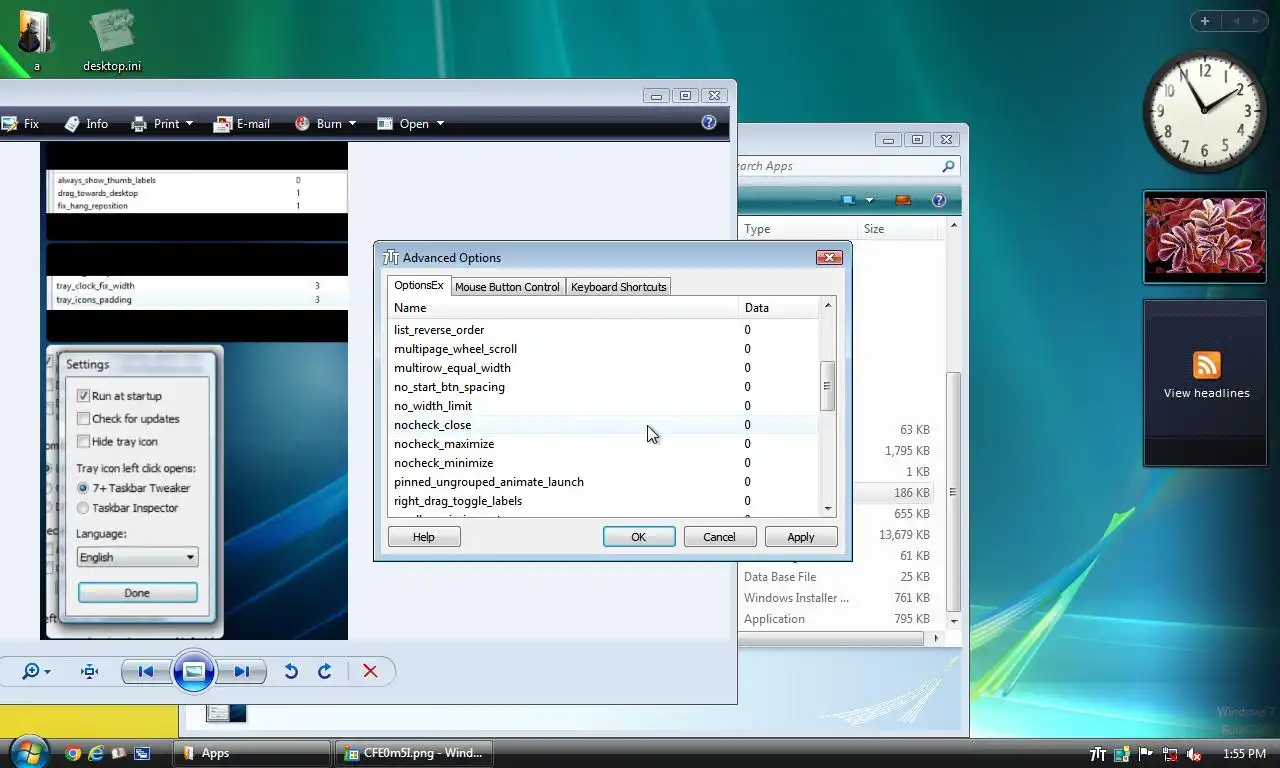The image size is (1280, 768).
Task: Select the 795 KB Application row
Action: (838, 619)
